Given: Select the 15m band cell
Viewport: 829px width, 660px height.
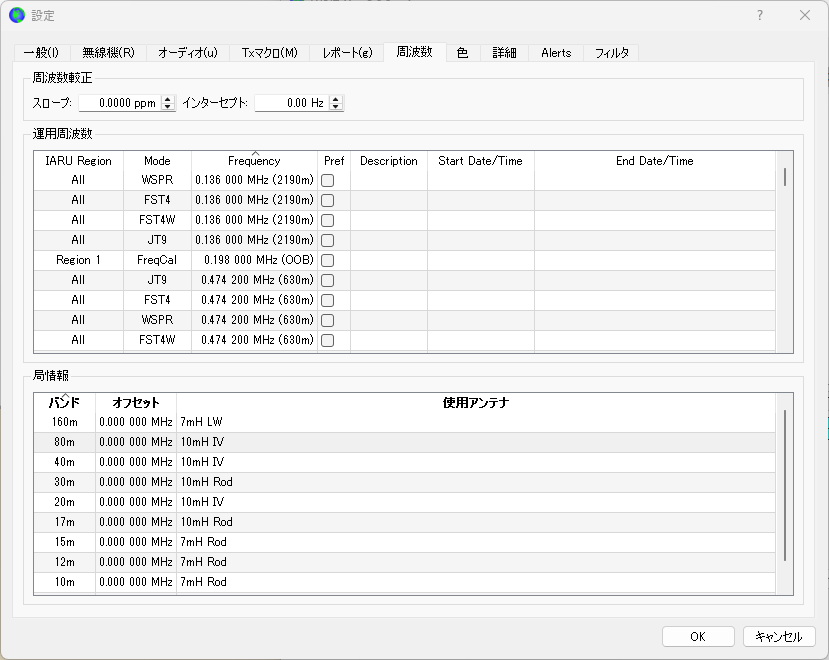Looking at the screenshot, I should pos(65,542).
